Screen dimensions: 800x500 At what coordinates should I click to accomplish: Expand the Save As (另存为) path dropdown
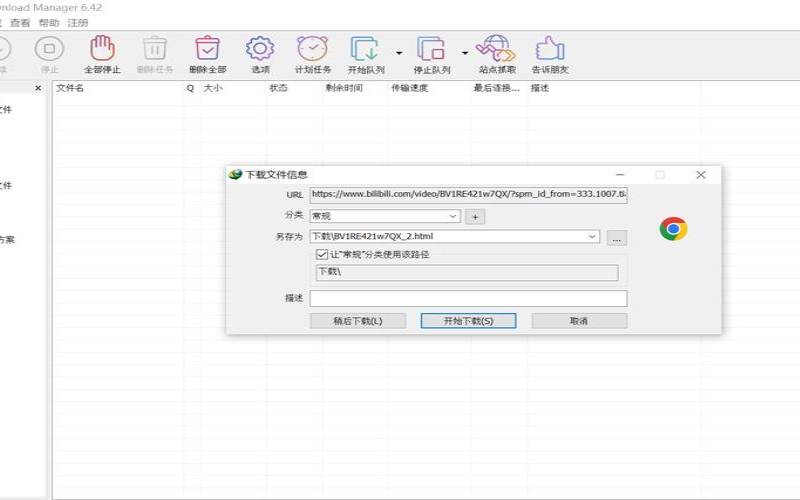(592, 237)
